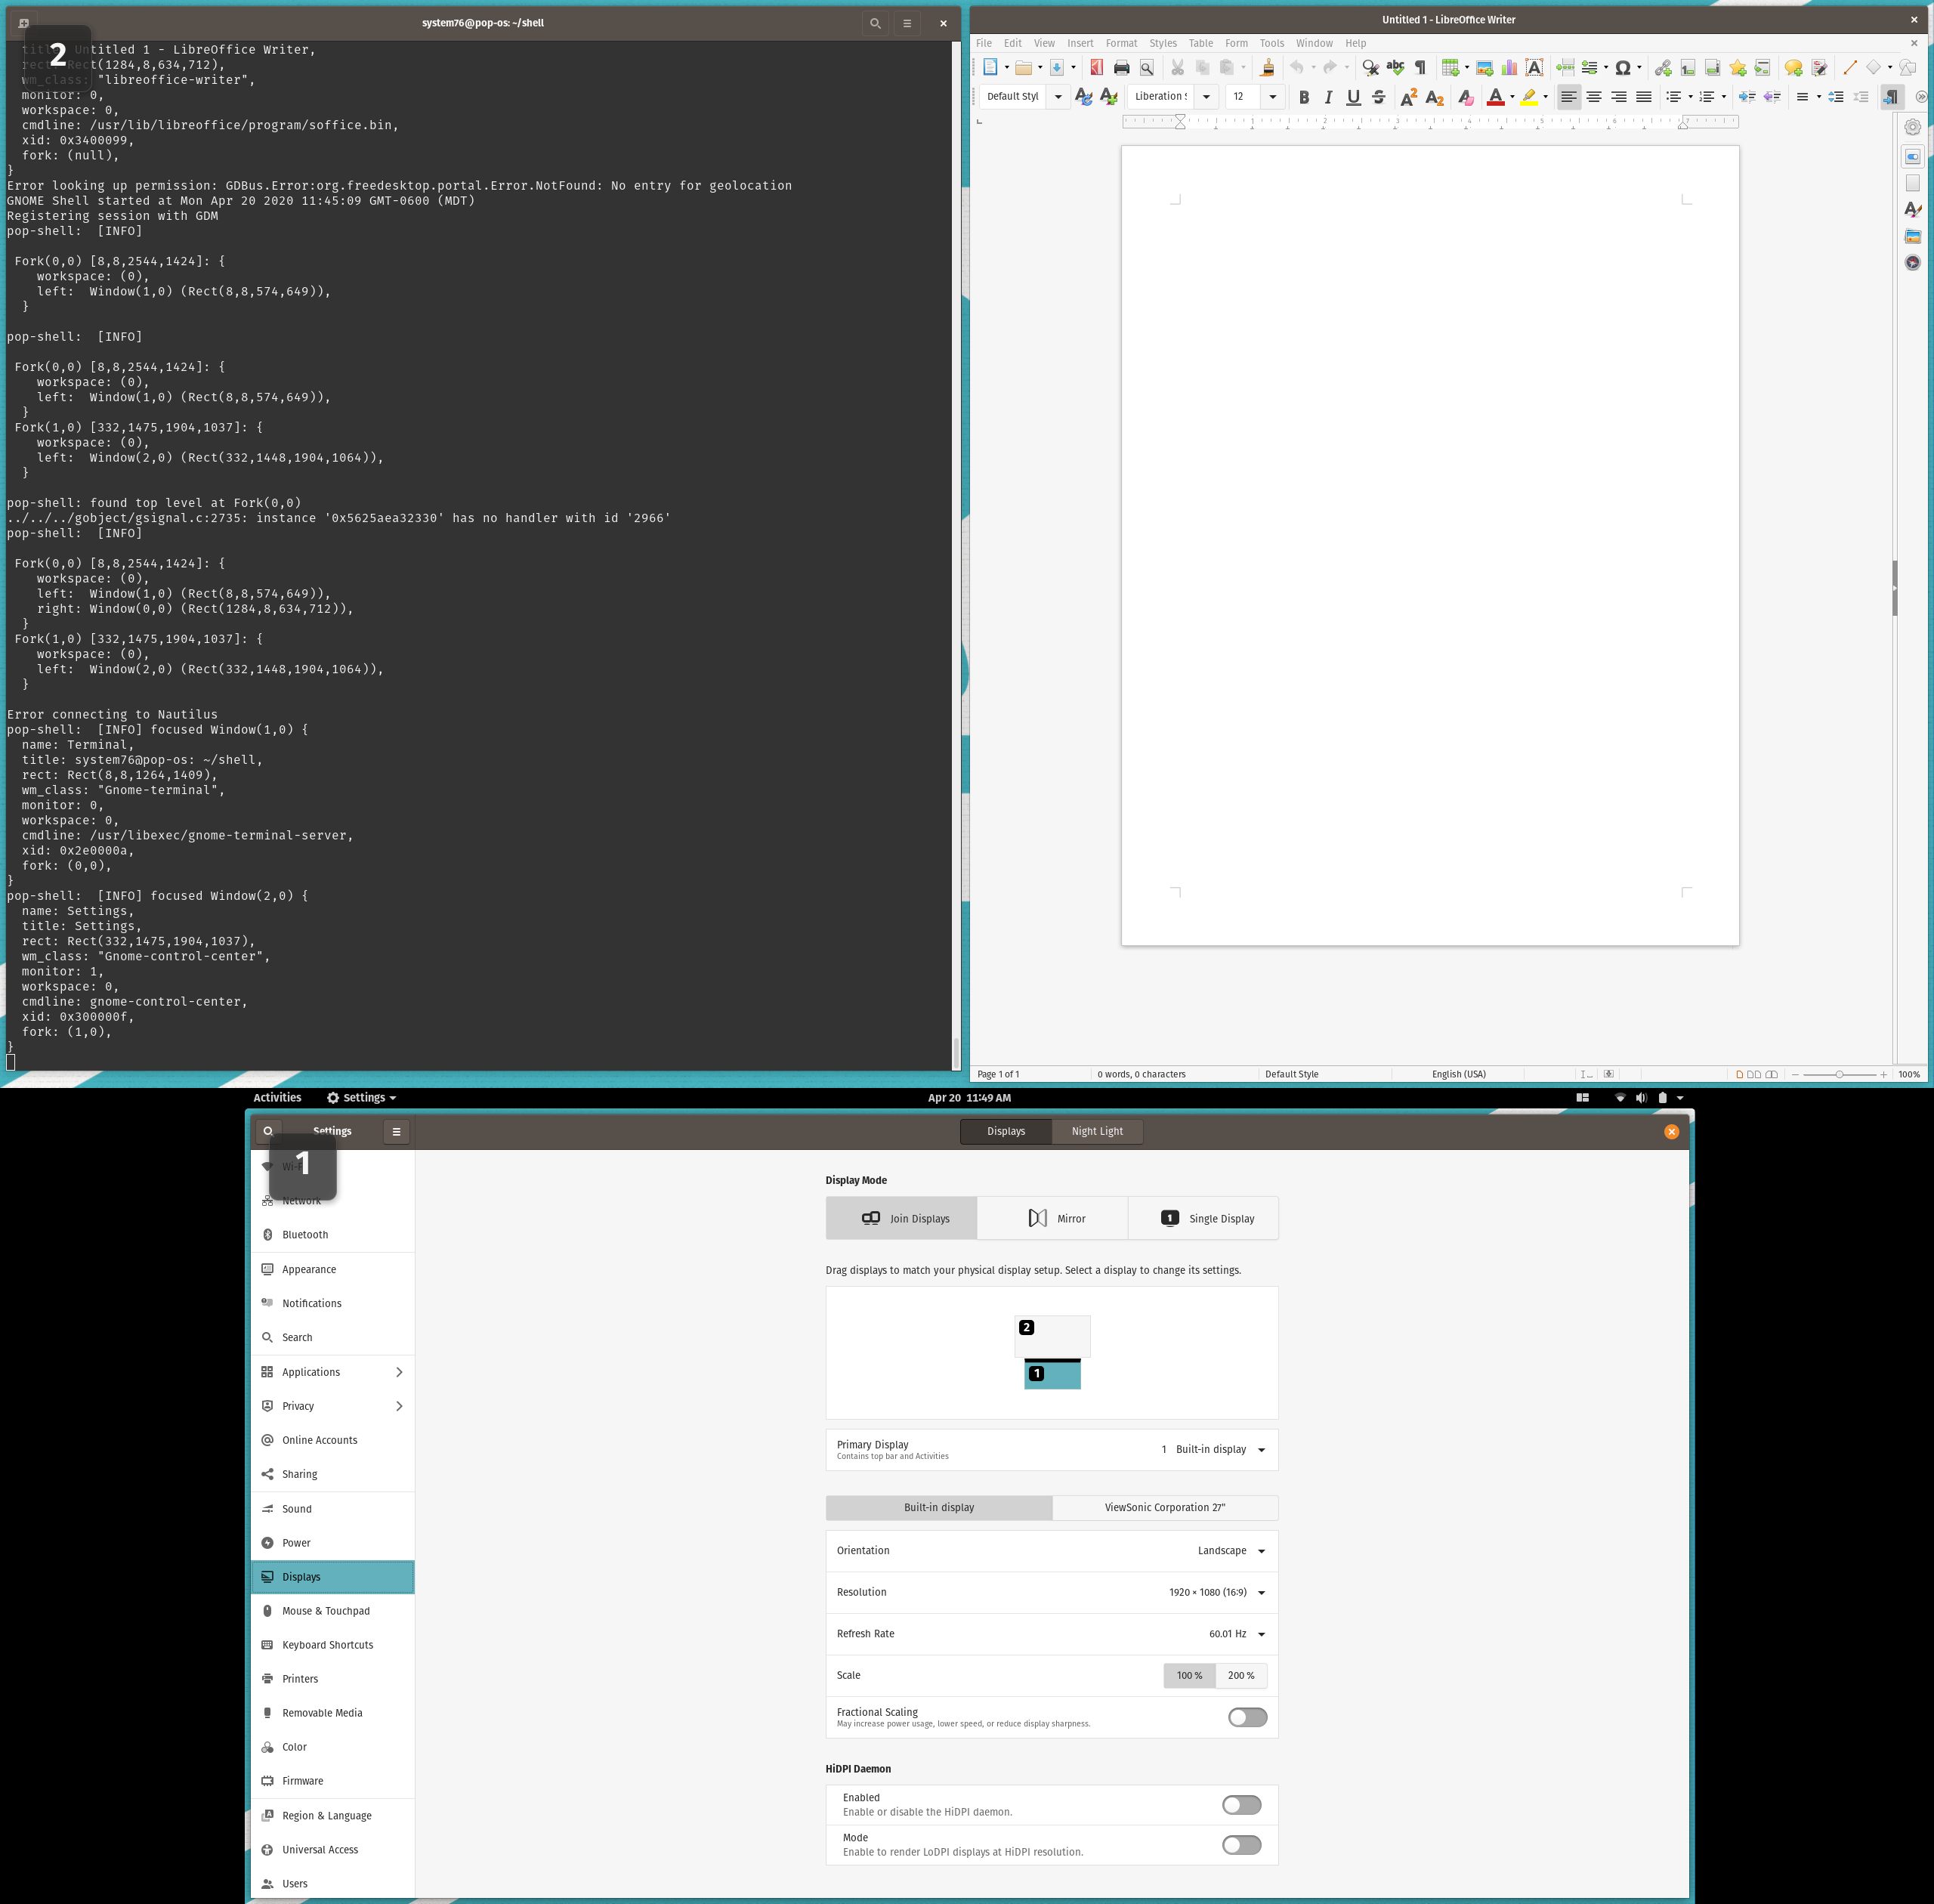The height and width of the screenshot is (1904, 1934).
Task: Expand Applications settings chevron
Action: (399, 1372)
